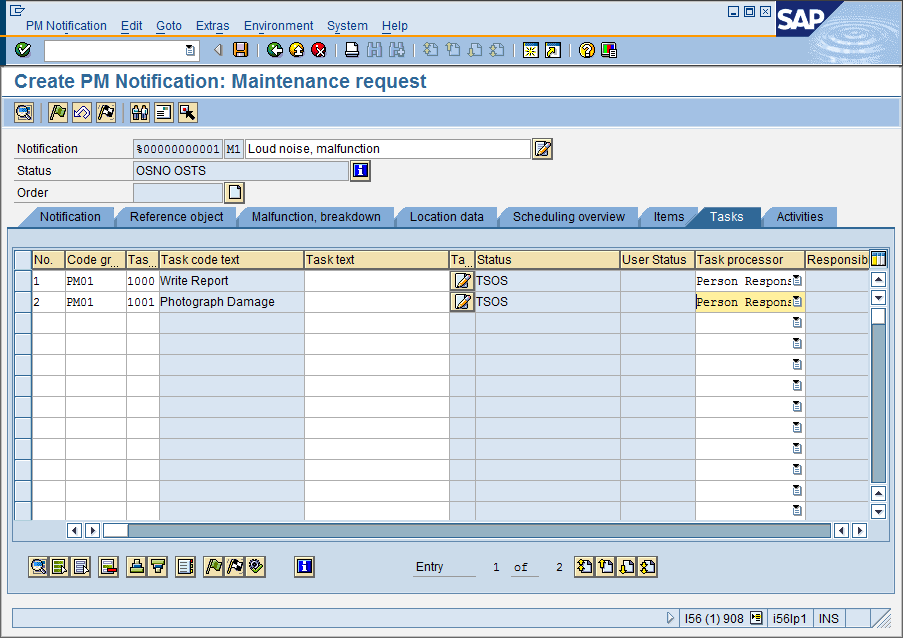The image size is (903, 638).
Task: Open the Task processor value help for Write Report
Action: pos(797,280)
